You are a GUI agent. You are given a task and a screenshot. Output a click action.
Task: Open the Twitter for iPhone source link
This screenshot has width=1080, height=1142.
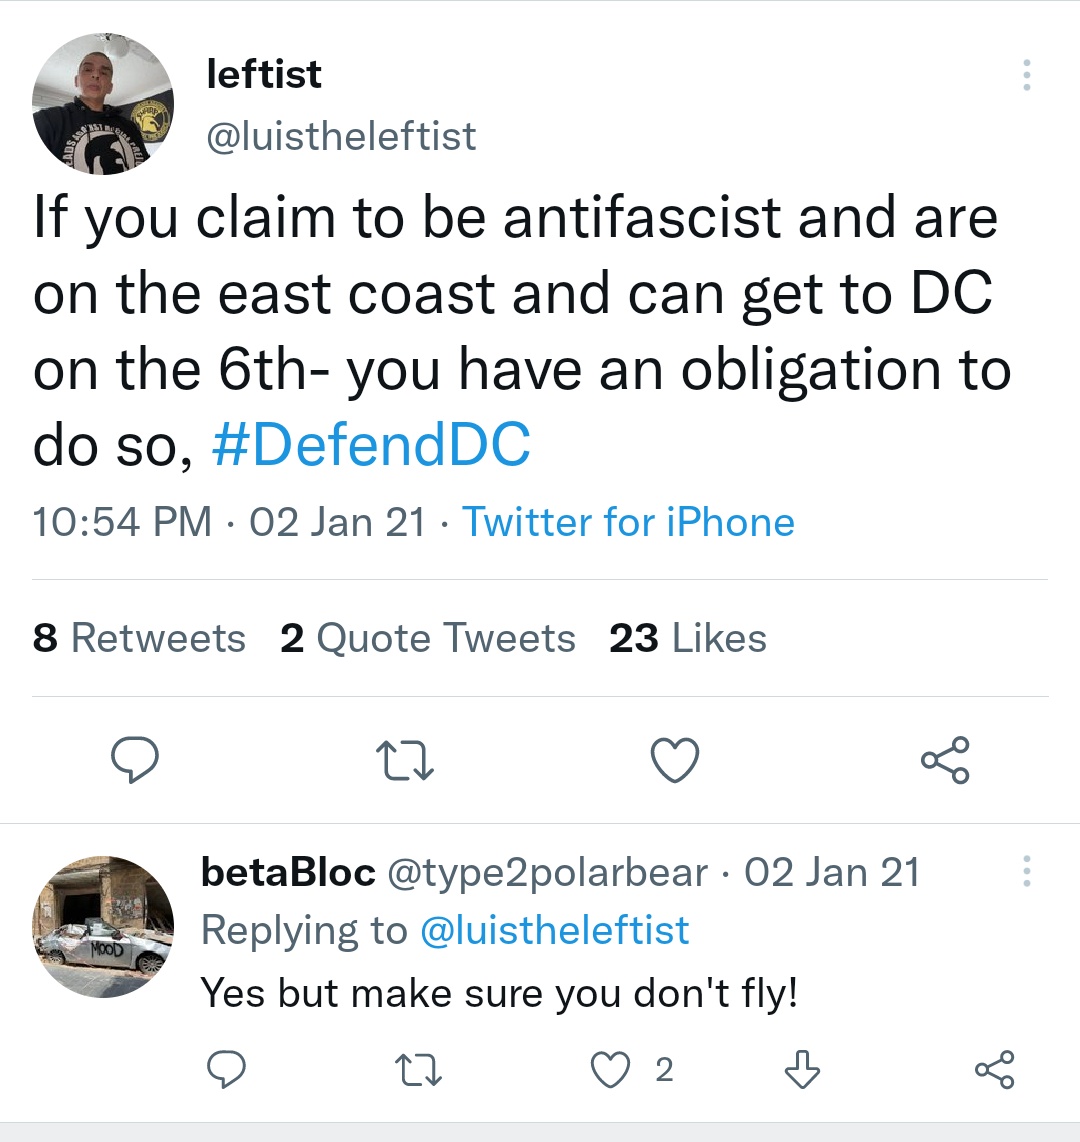(628, 522)
